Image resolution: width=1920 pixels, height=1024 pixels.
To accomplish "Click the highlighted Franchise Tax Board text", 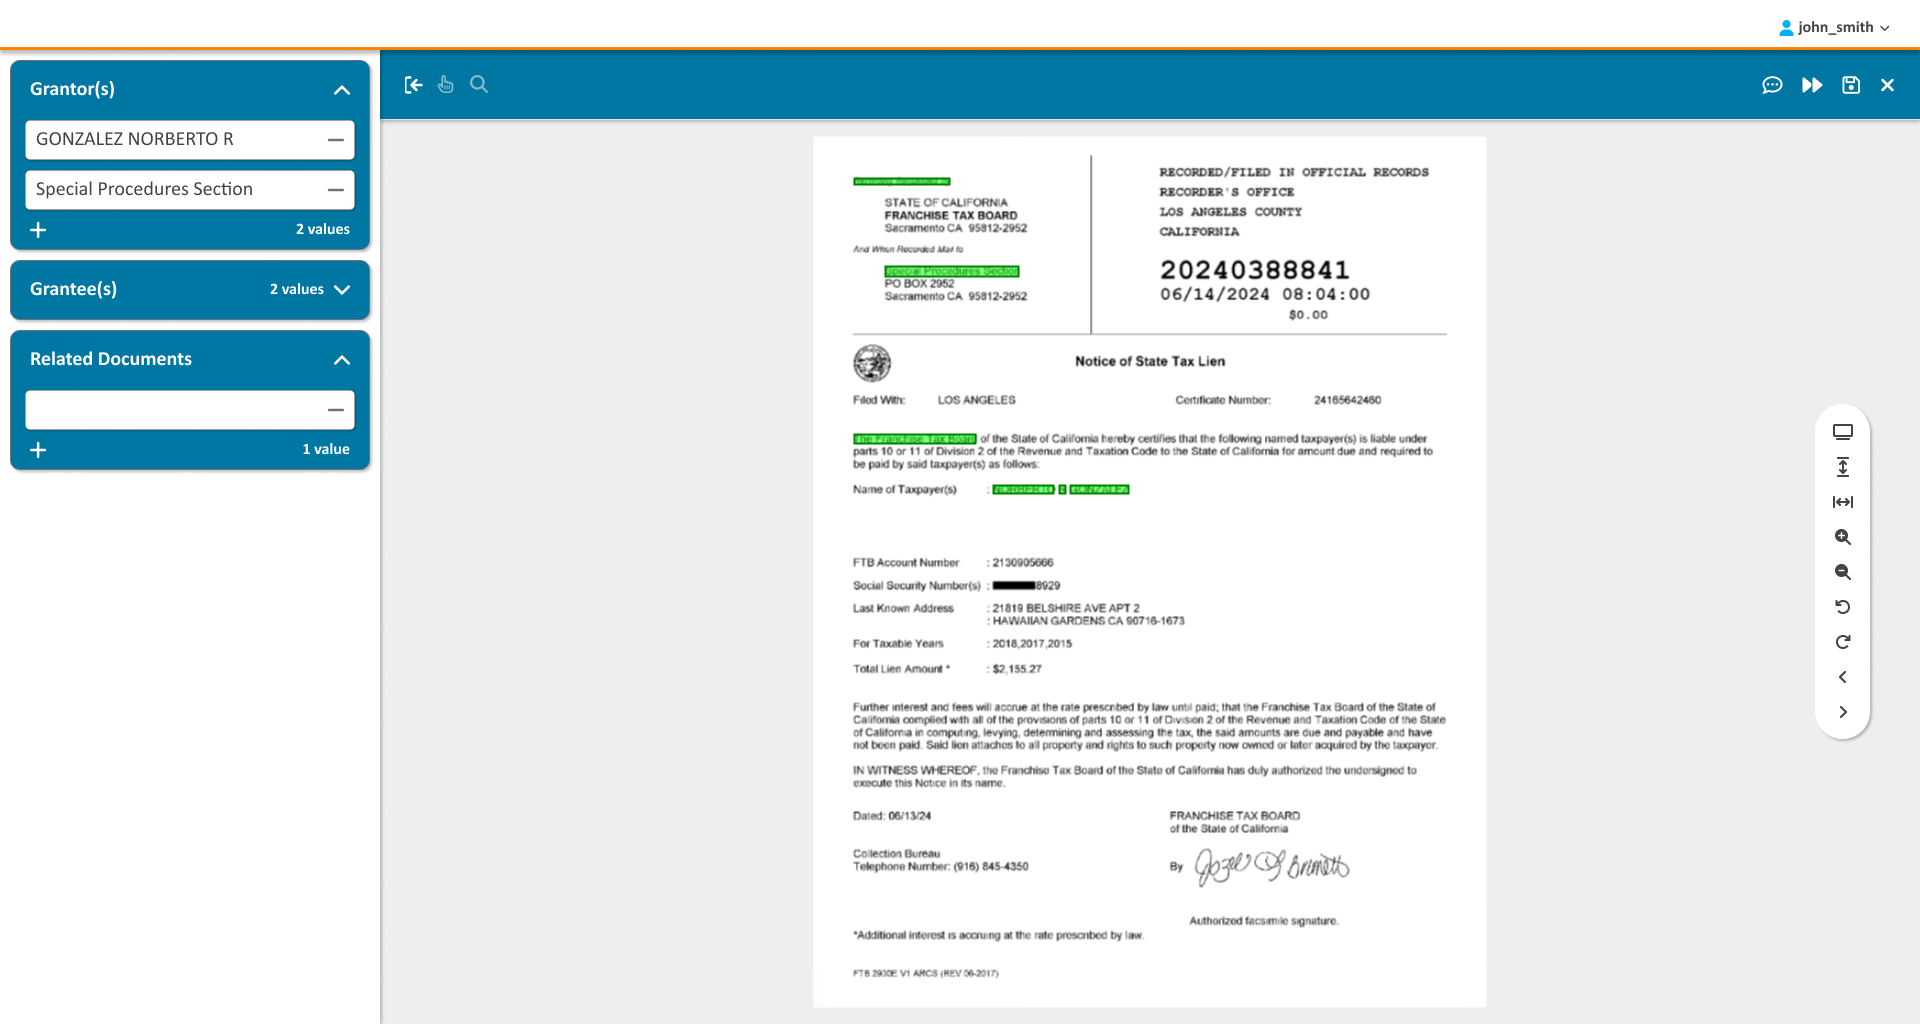I will (914, 439).
